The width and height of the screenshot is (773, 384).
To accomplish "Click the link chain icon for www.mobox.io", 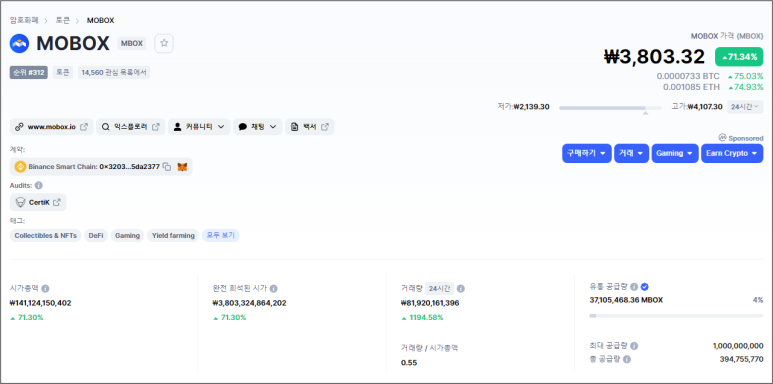I will click(x=19, y=127).
